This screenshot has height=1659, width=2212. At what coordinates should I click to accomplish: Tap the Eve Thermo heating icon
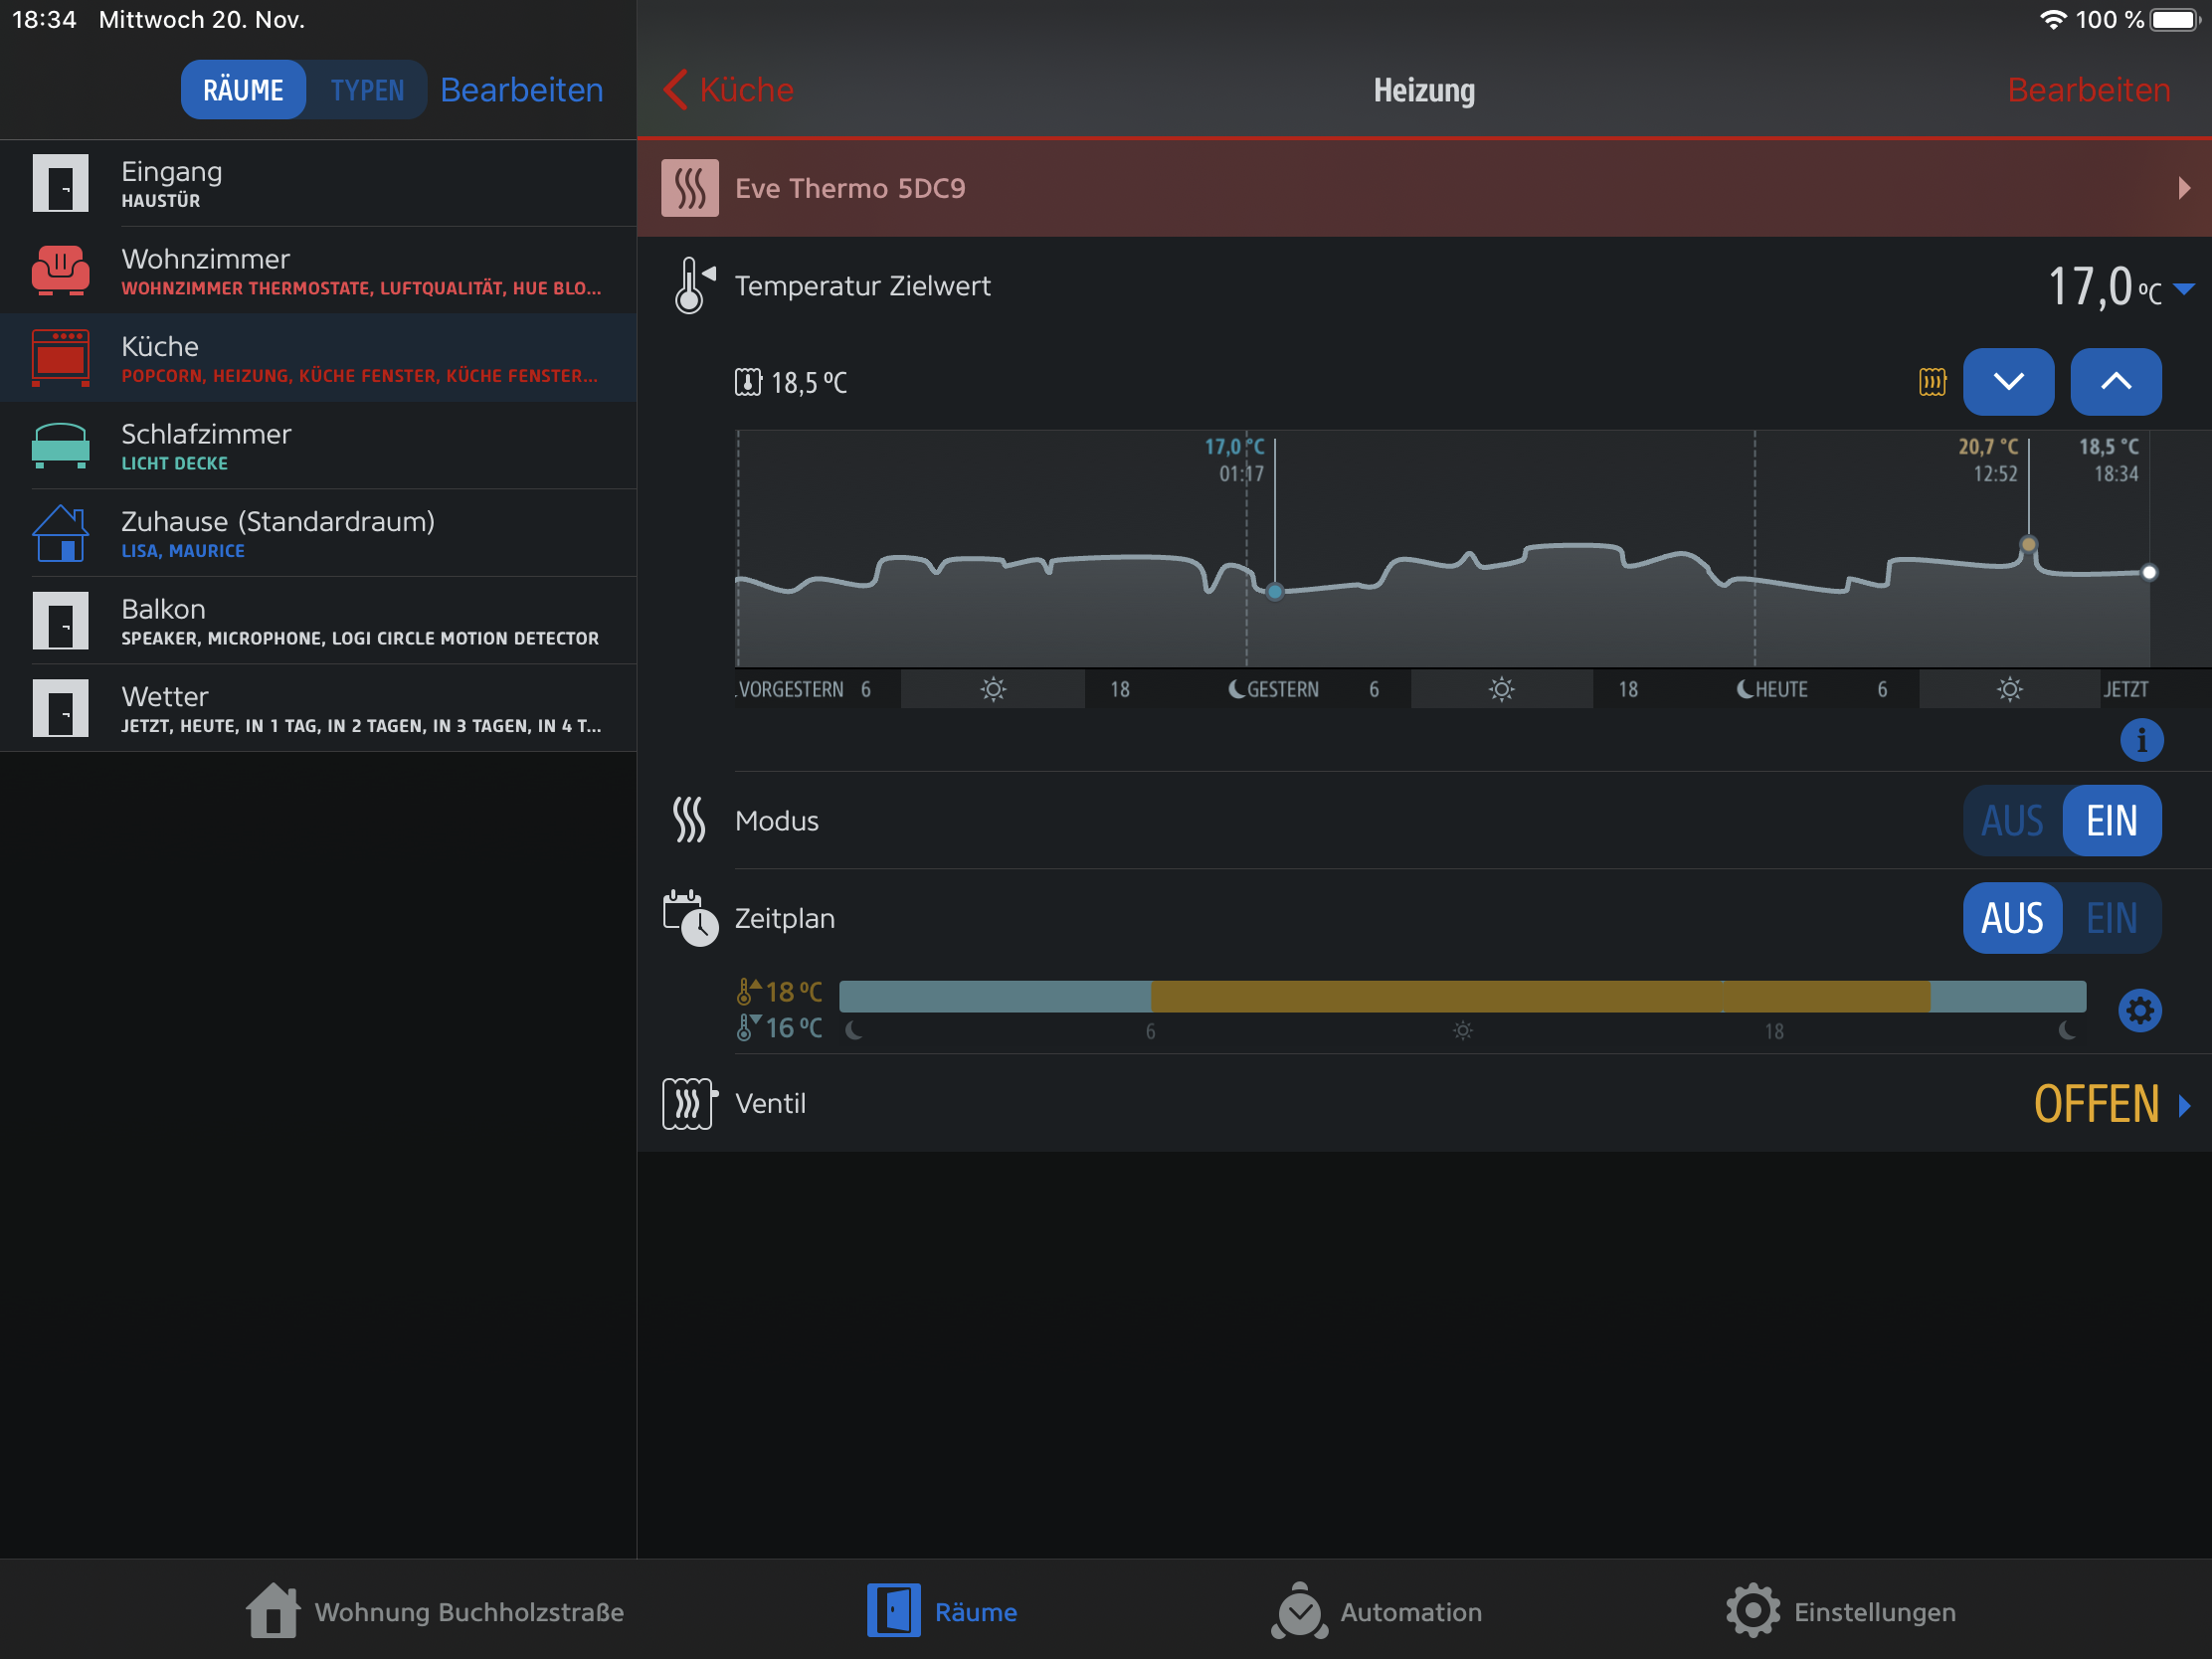point(690,188)
